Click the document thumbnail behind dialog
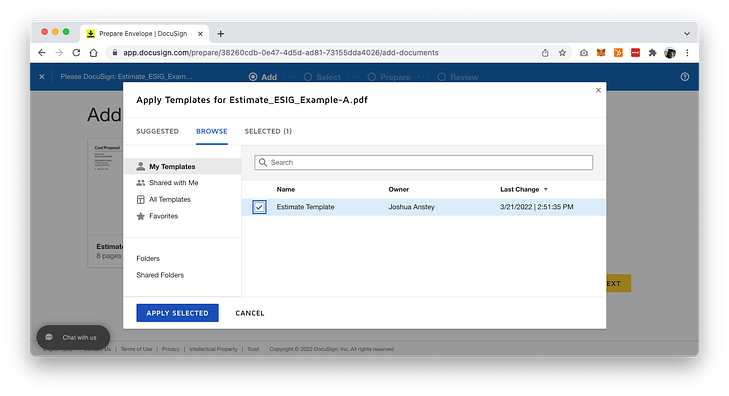 click(106, 186)
